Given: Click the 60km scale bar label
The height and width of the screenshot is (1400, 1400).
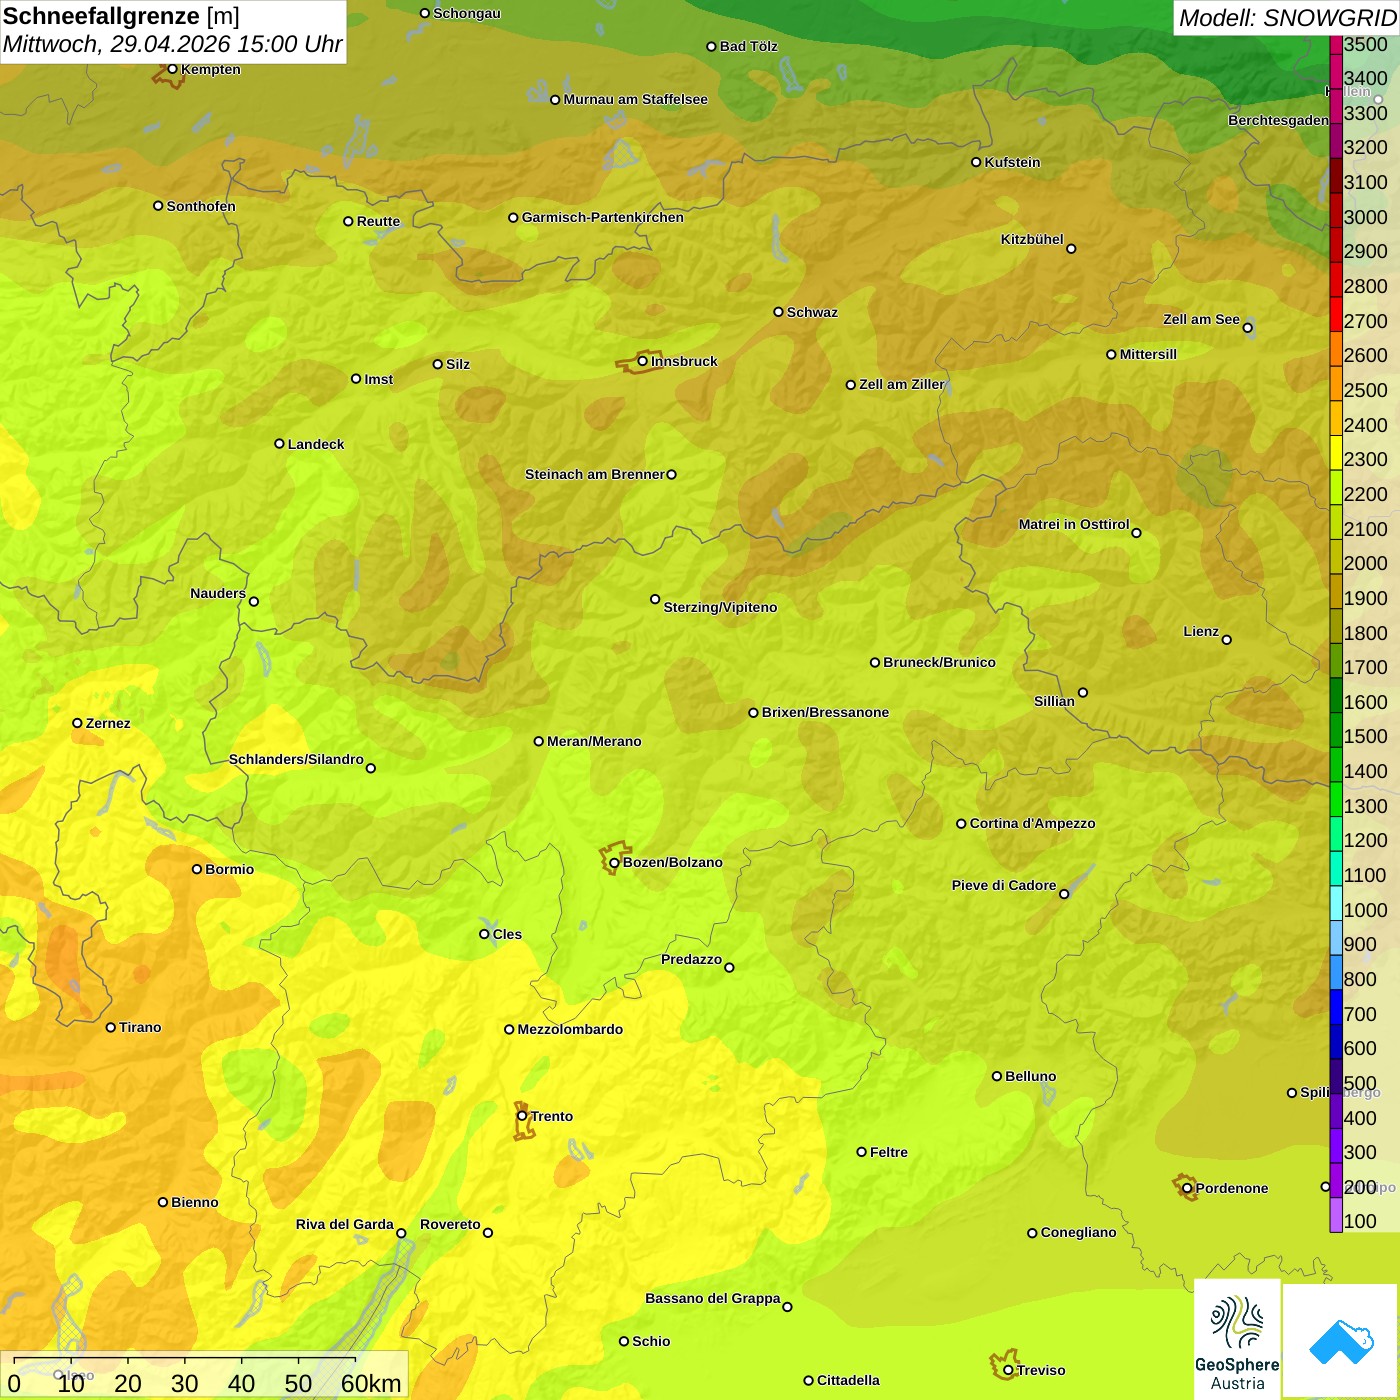Looking at the screenshot, I should 371,1383.
